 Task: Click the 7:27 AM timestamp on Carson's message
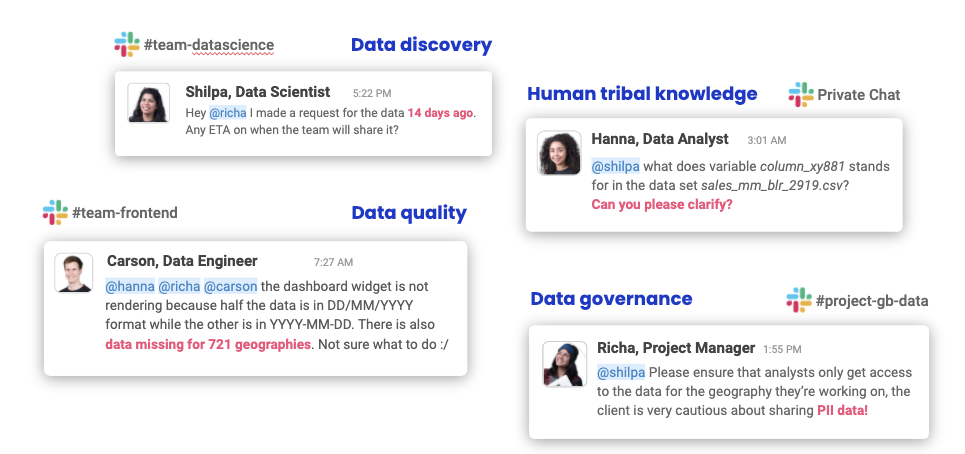(334, 262)
